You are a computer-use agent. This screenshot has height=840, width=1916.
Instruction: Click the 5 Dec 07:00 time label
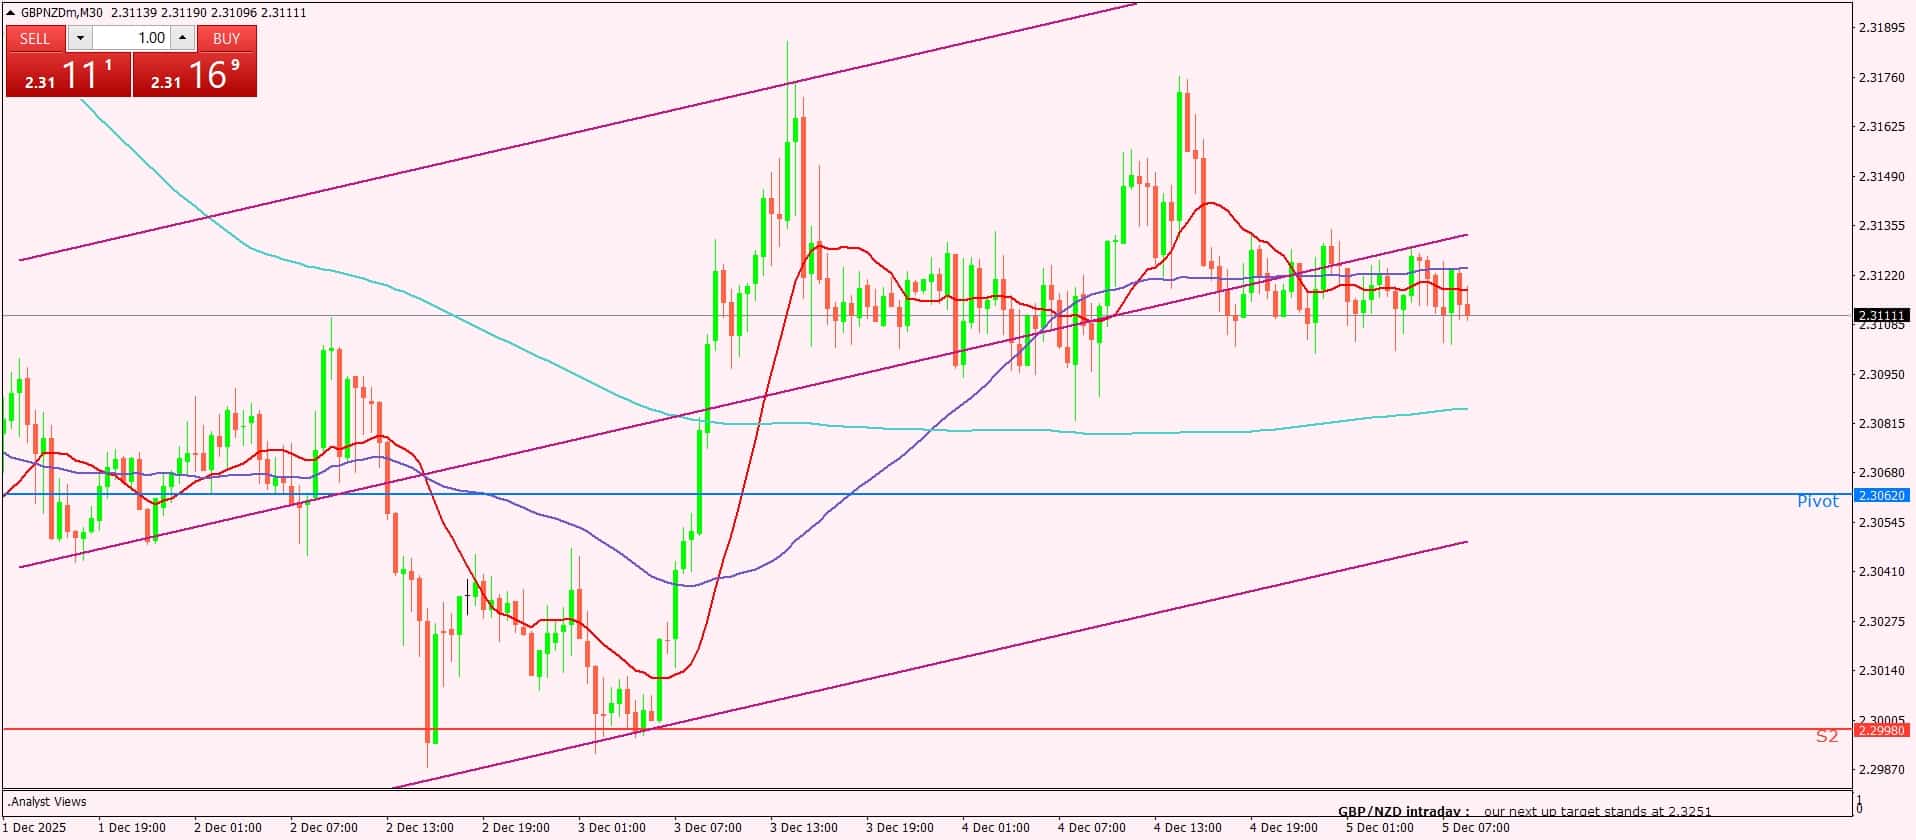[x=1475, y=828]
